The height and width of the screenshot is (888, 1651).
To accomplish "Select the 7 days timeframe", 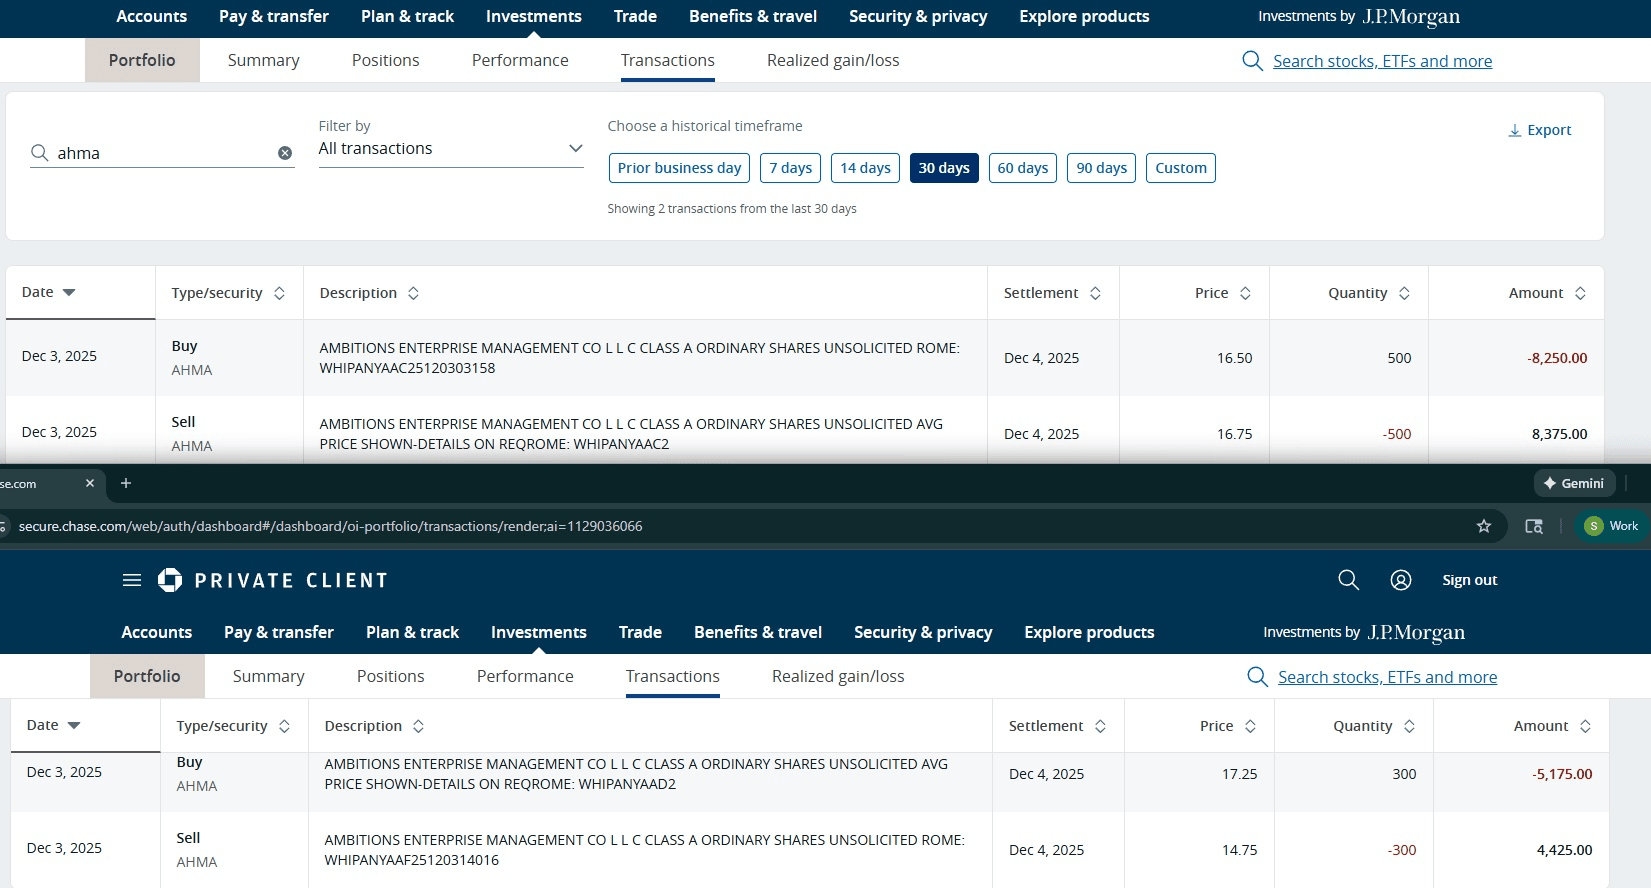I will point(790,168).
